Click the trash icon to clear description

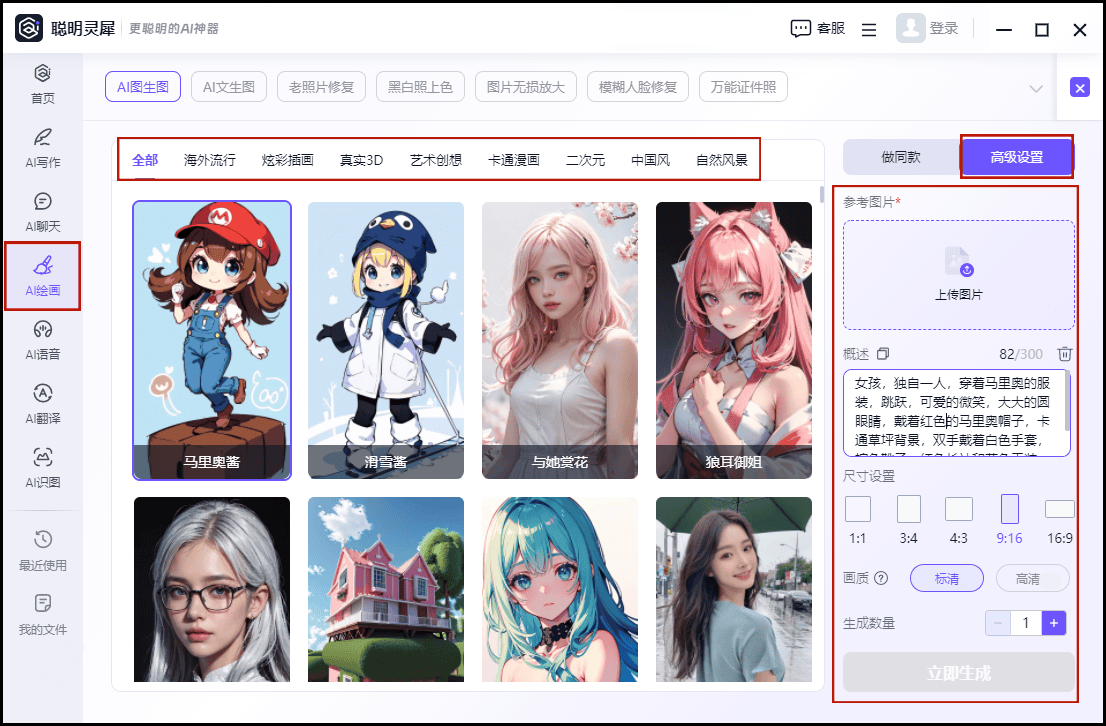tap(1065, 354)
